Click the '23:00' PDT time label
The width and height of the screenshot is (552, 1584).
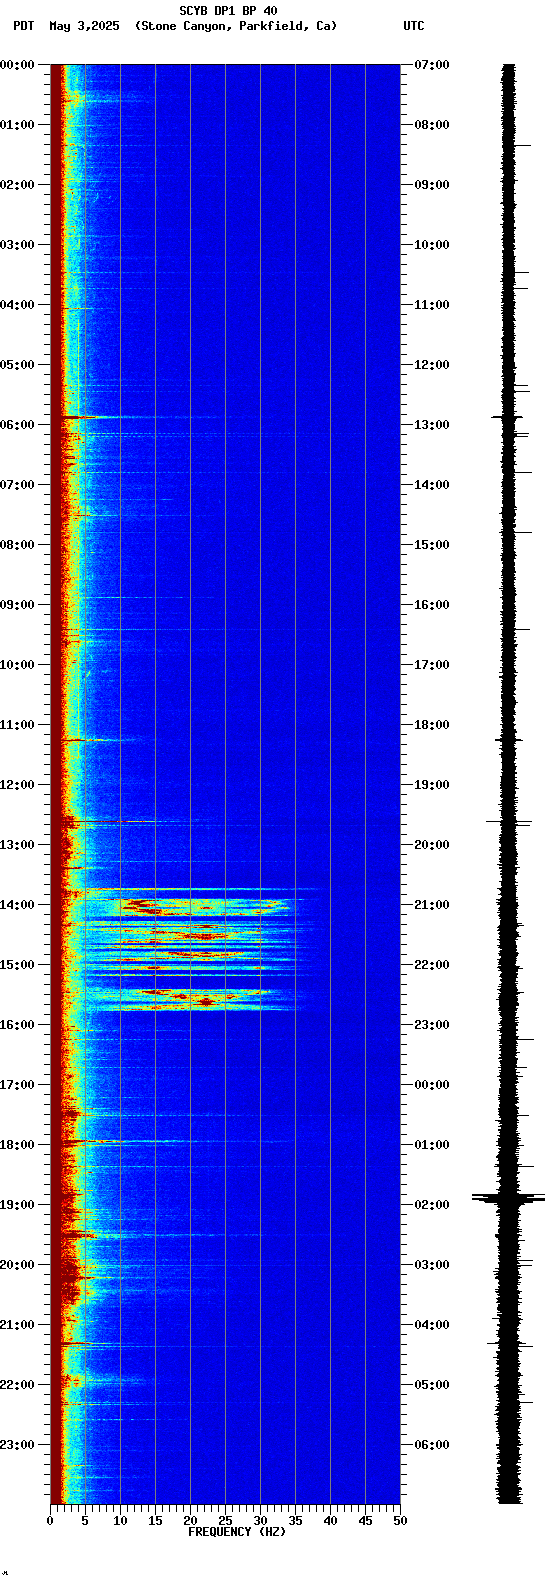[16, 1445]
